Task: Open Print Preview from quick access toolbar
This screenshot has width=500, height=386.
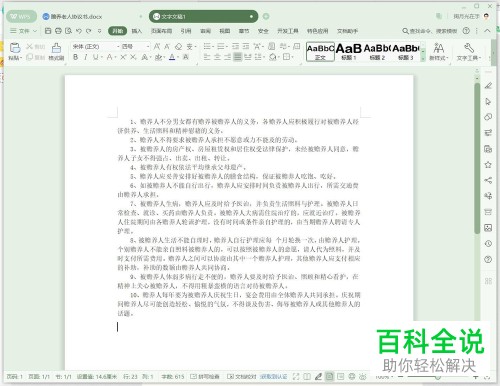Action: [x=68, y=31]
